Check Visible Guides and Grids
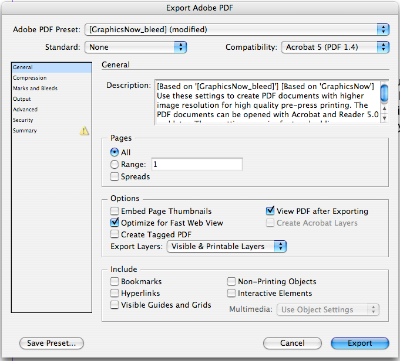The image size is (400, 361). coord(114,305)
